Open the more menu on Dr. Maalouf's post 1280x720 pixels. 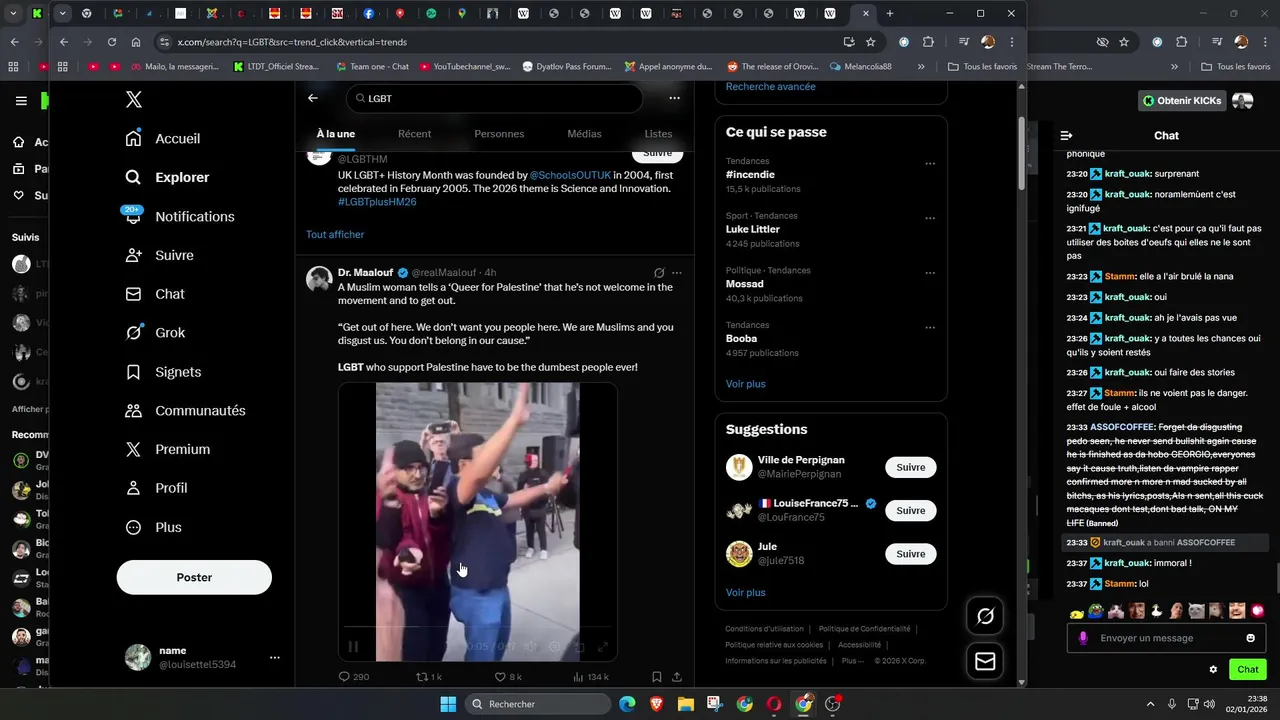(677, 272)
